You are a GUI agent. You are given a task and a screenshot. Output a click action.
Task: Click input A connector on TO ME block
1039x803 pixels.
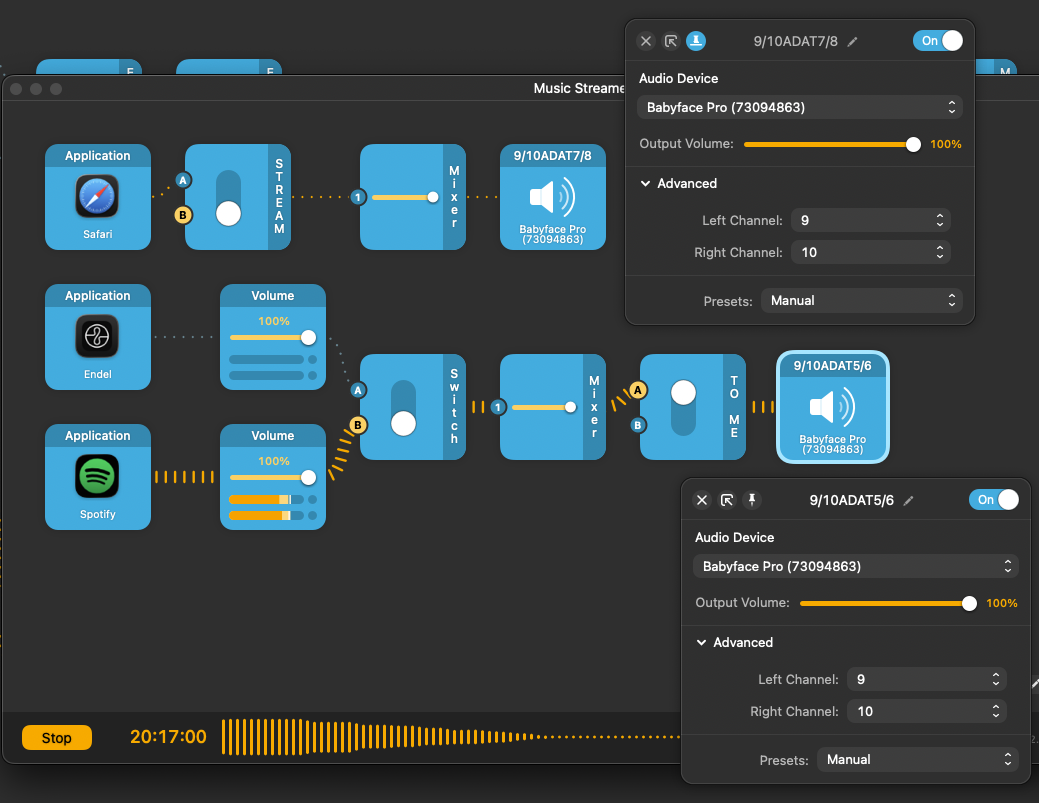637,390
